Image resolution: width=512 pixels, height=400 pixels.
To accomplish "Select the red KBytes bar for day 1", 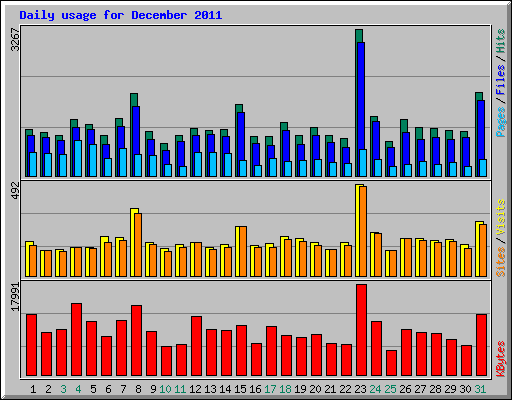I will pyautogui.click(x=31, y=345).
